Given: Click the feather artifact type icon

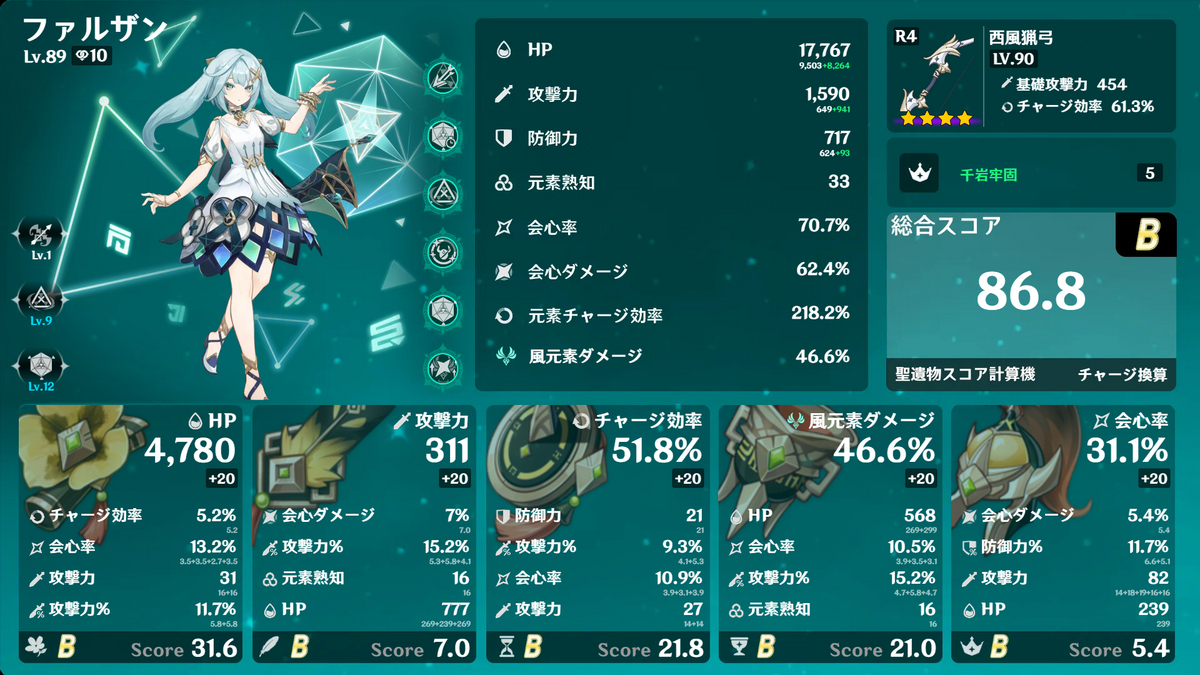Looking at the screenshot, I should point(269,648).
